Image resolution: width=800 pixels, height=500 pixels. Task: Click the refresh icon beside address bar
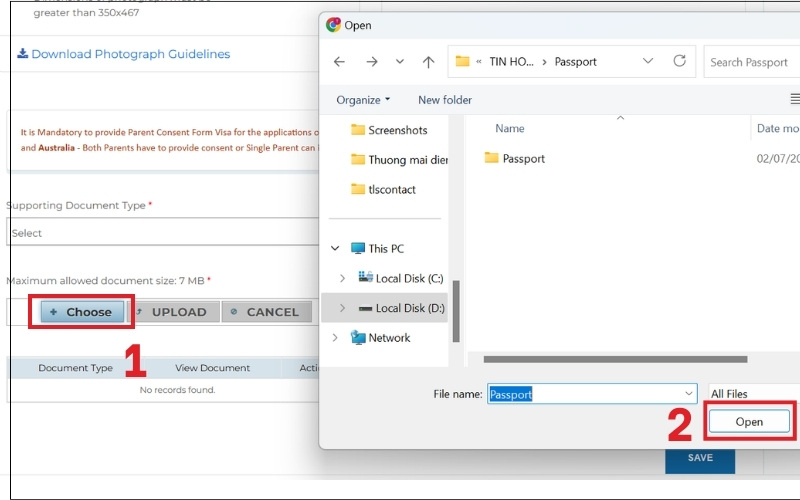(x=680, y=61)
